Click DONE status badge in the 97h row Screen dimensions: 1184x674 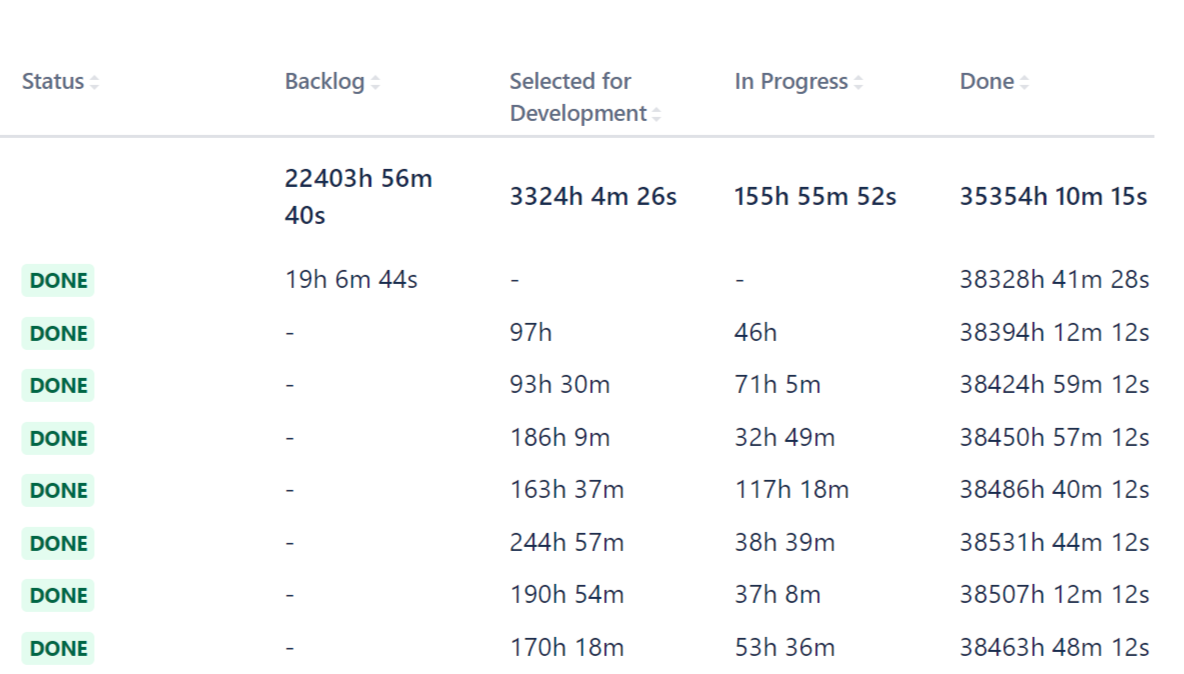click(58, 333)
